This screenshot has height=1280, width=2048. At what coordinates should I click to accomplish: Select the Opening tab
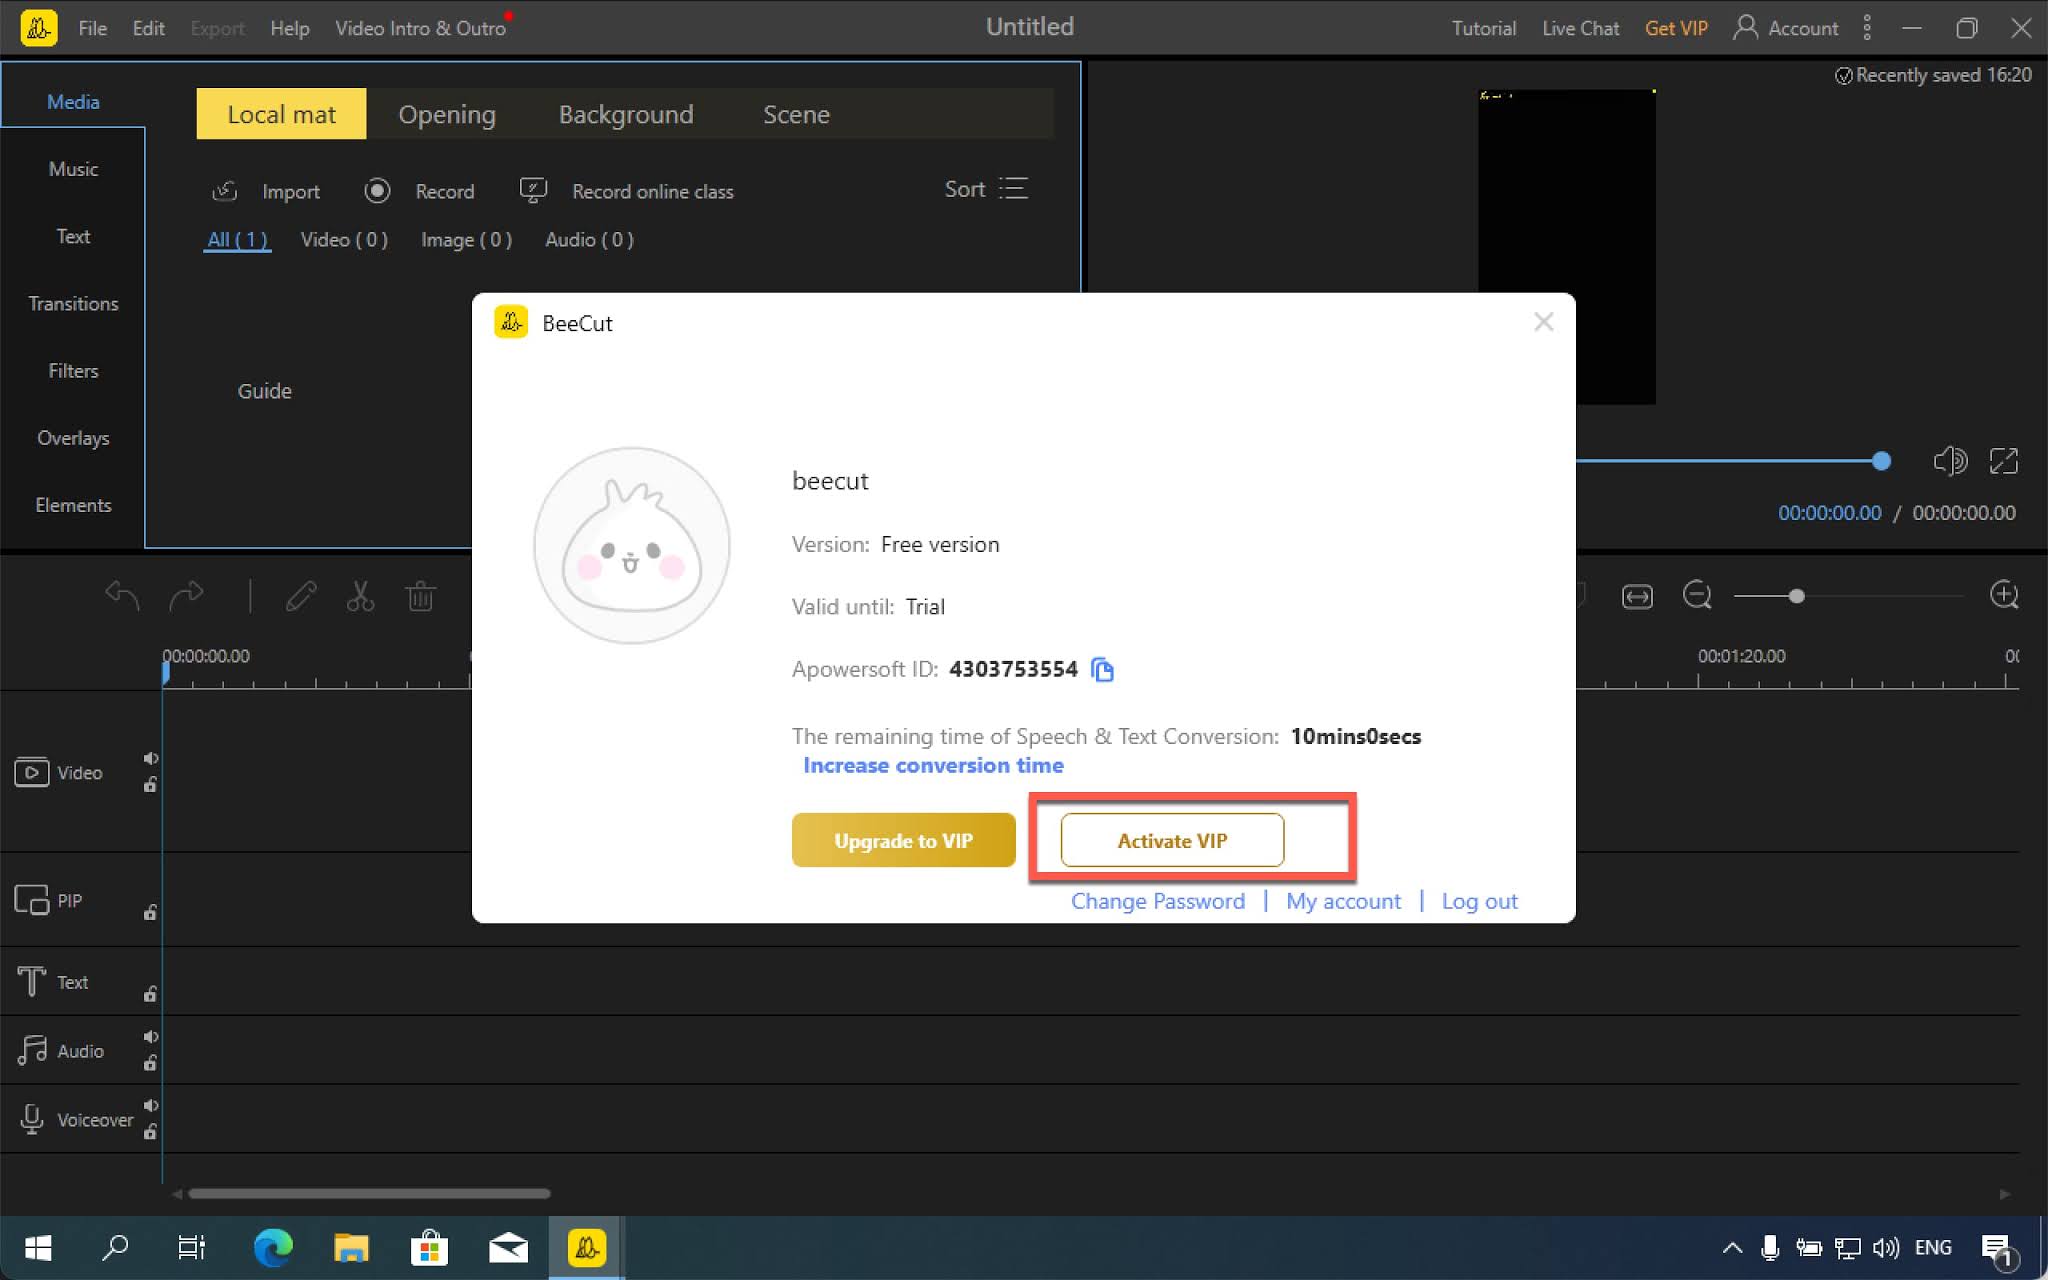447,114
